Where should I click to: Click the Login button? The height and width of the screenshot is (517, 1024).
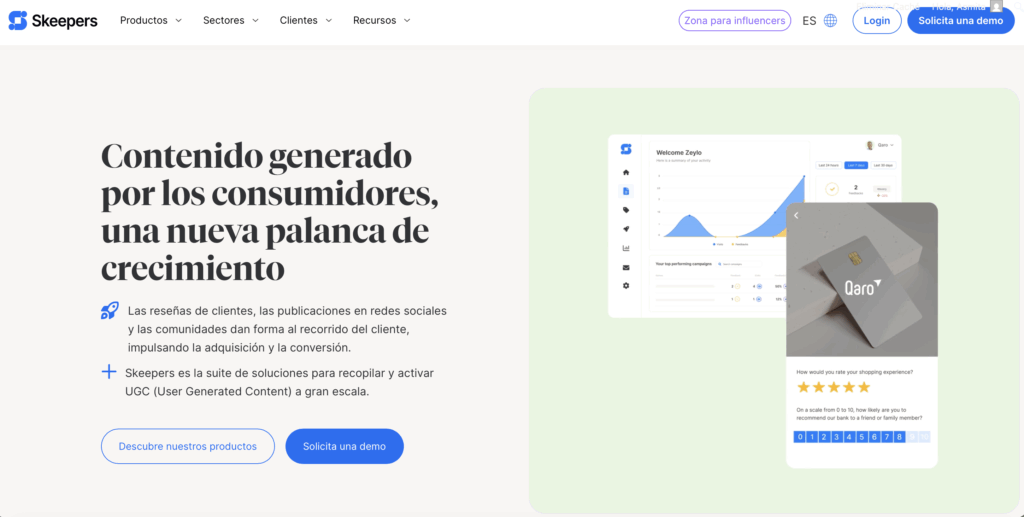point(876,20)
